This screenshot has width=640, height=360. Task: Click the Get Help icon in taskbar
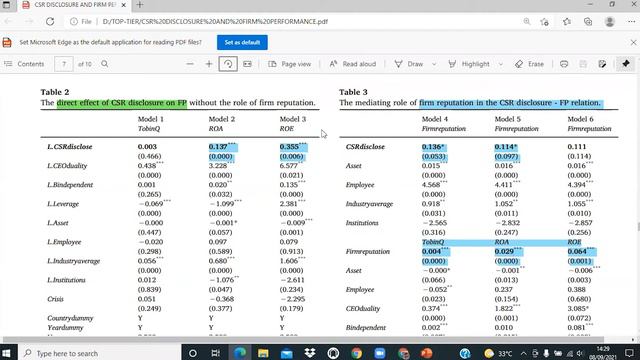465,353
